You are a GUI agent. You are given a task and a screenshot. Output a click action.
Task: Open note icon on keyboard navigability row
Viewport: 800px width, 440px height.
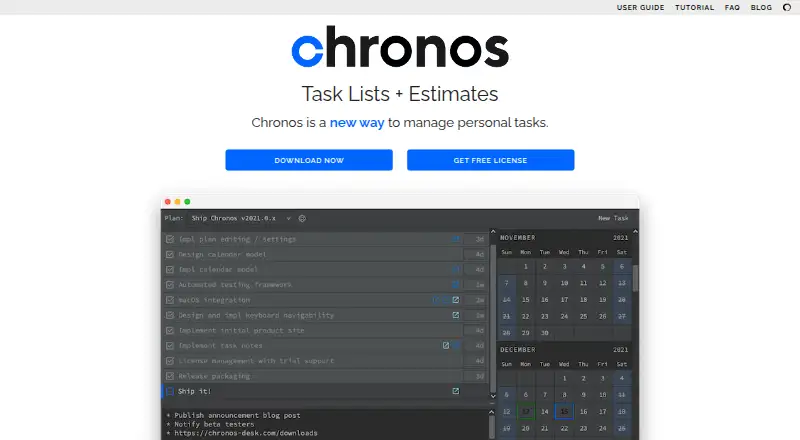pyautogui.click(x=456, y=315)
